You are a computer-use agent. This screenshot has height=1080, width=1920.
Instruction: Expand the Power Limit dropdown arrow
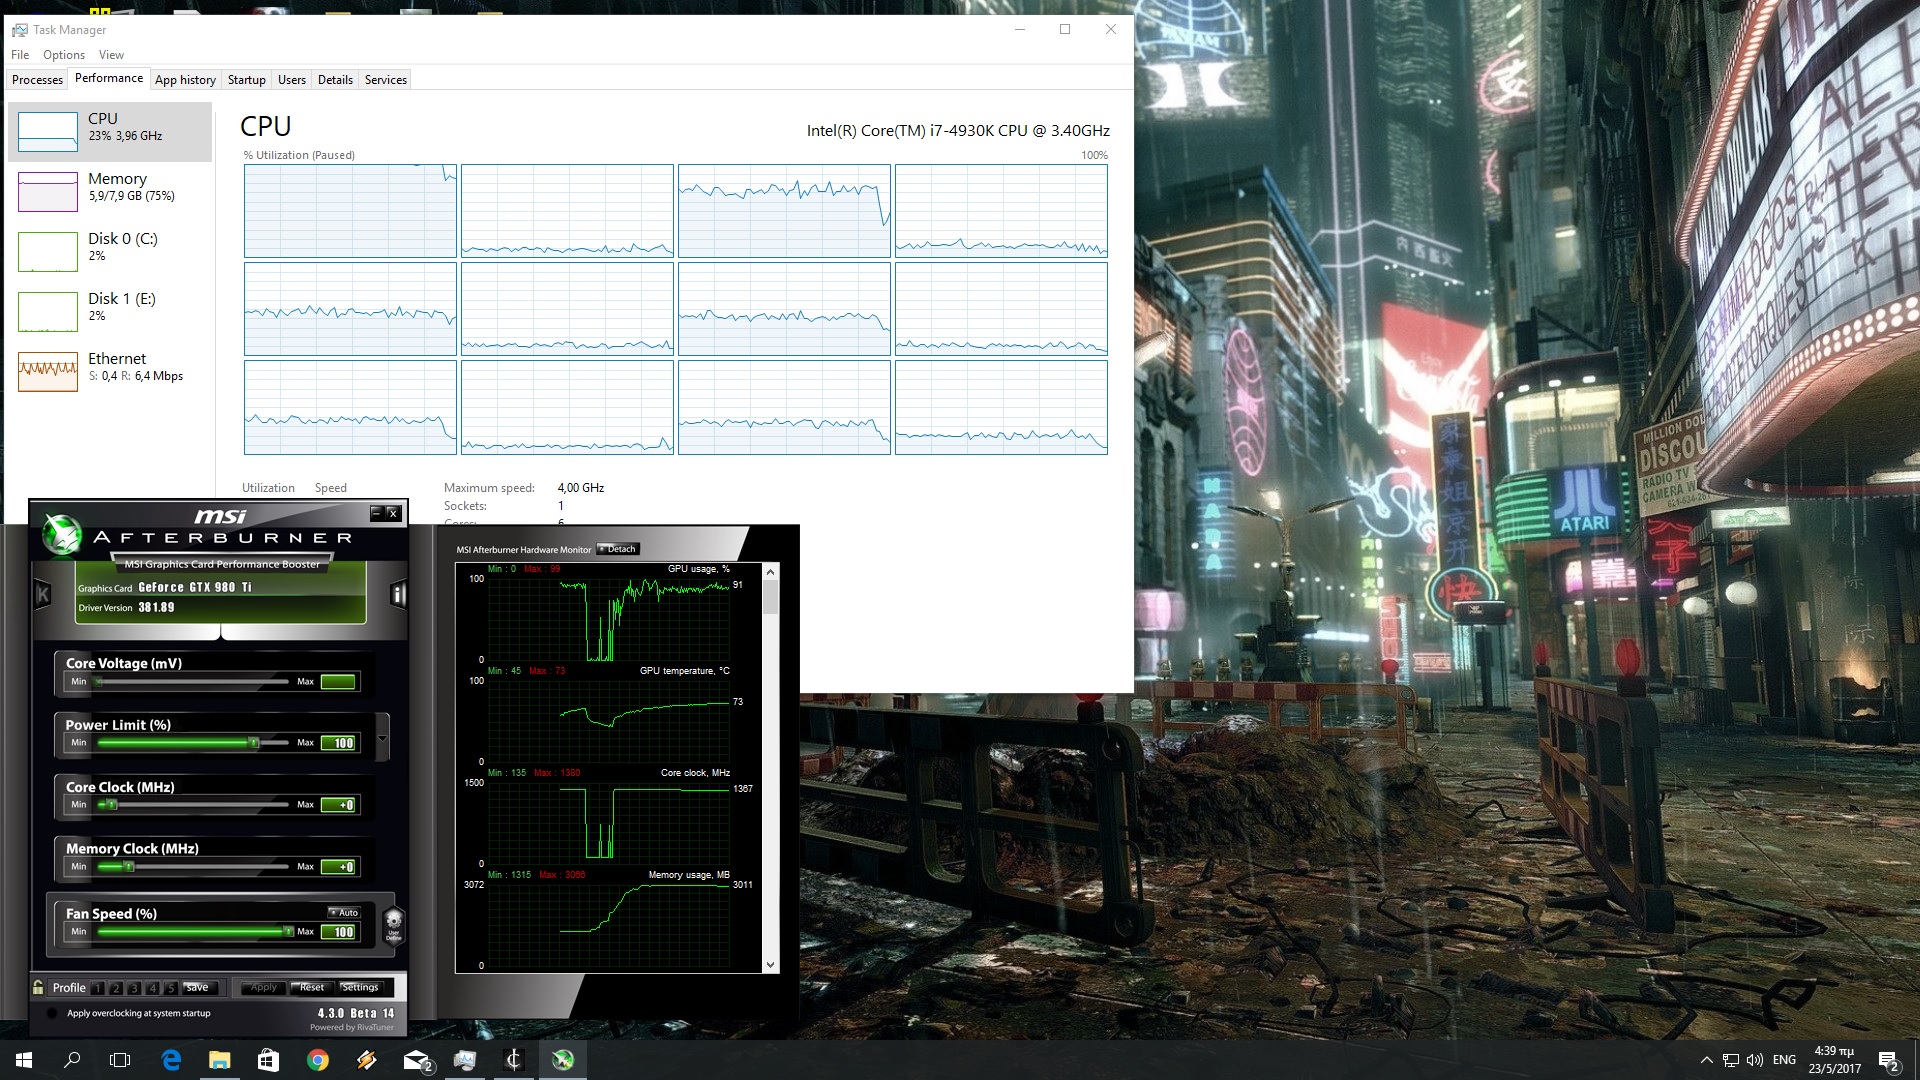click(382, 739)
